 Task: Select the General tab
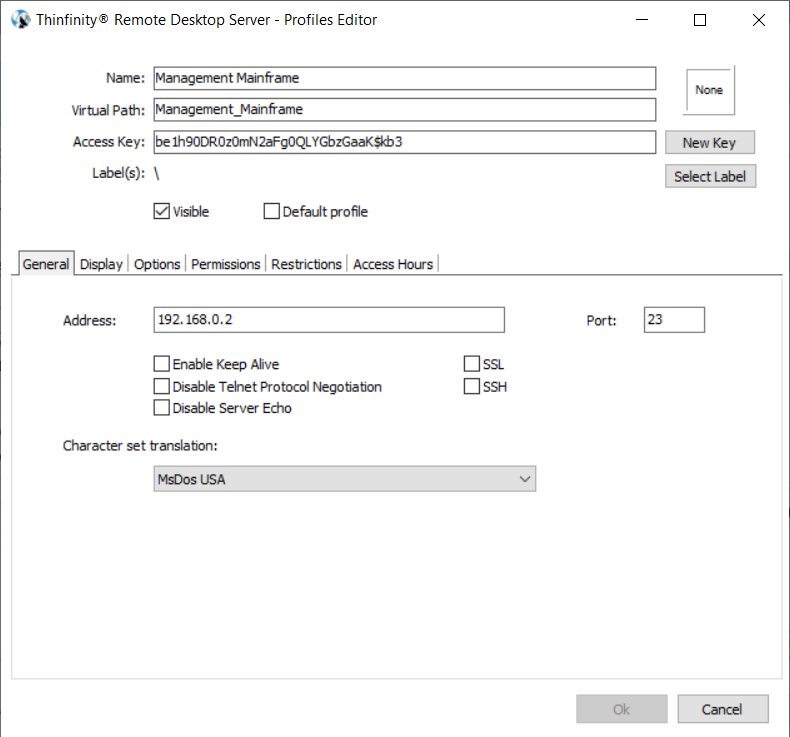[x=46, y=264]
